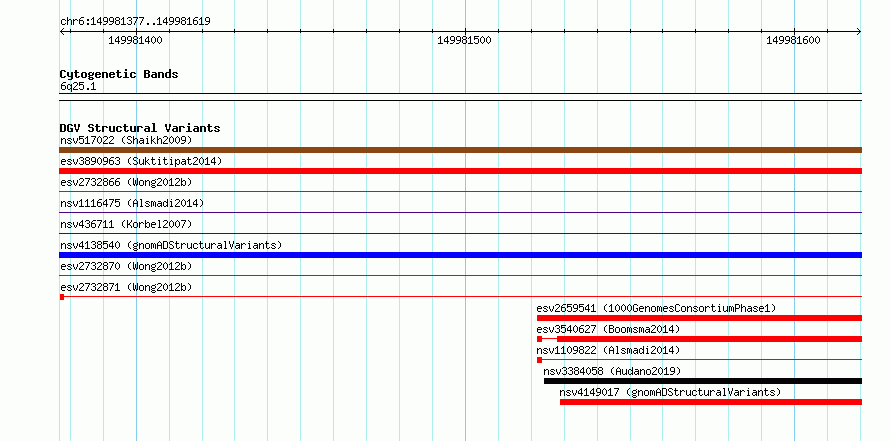Open esv3890963 (Suktitipat2014) variant label

point(141,161)
